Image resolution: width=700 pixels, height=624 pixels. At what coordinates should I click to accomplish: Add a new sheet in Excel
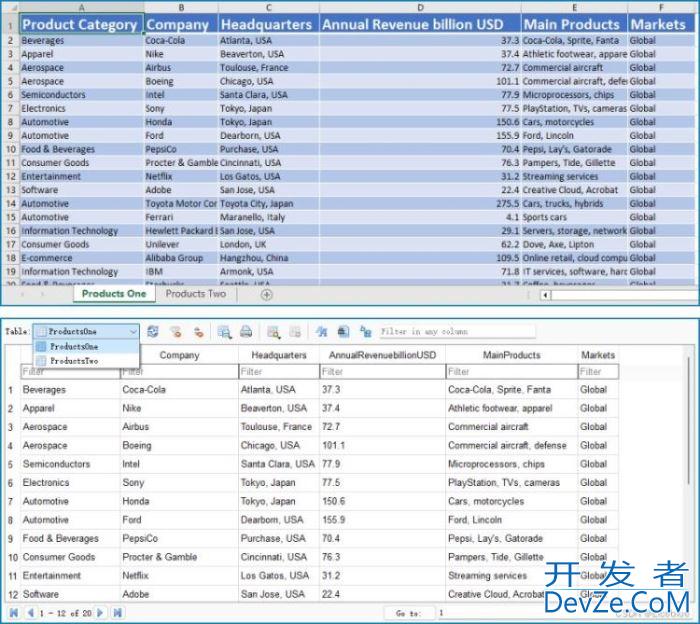click(x=267, y=295)
